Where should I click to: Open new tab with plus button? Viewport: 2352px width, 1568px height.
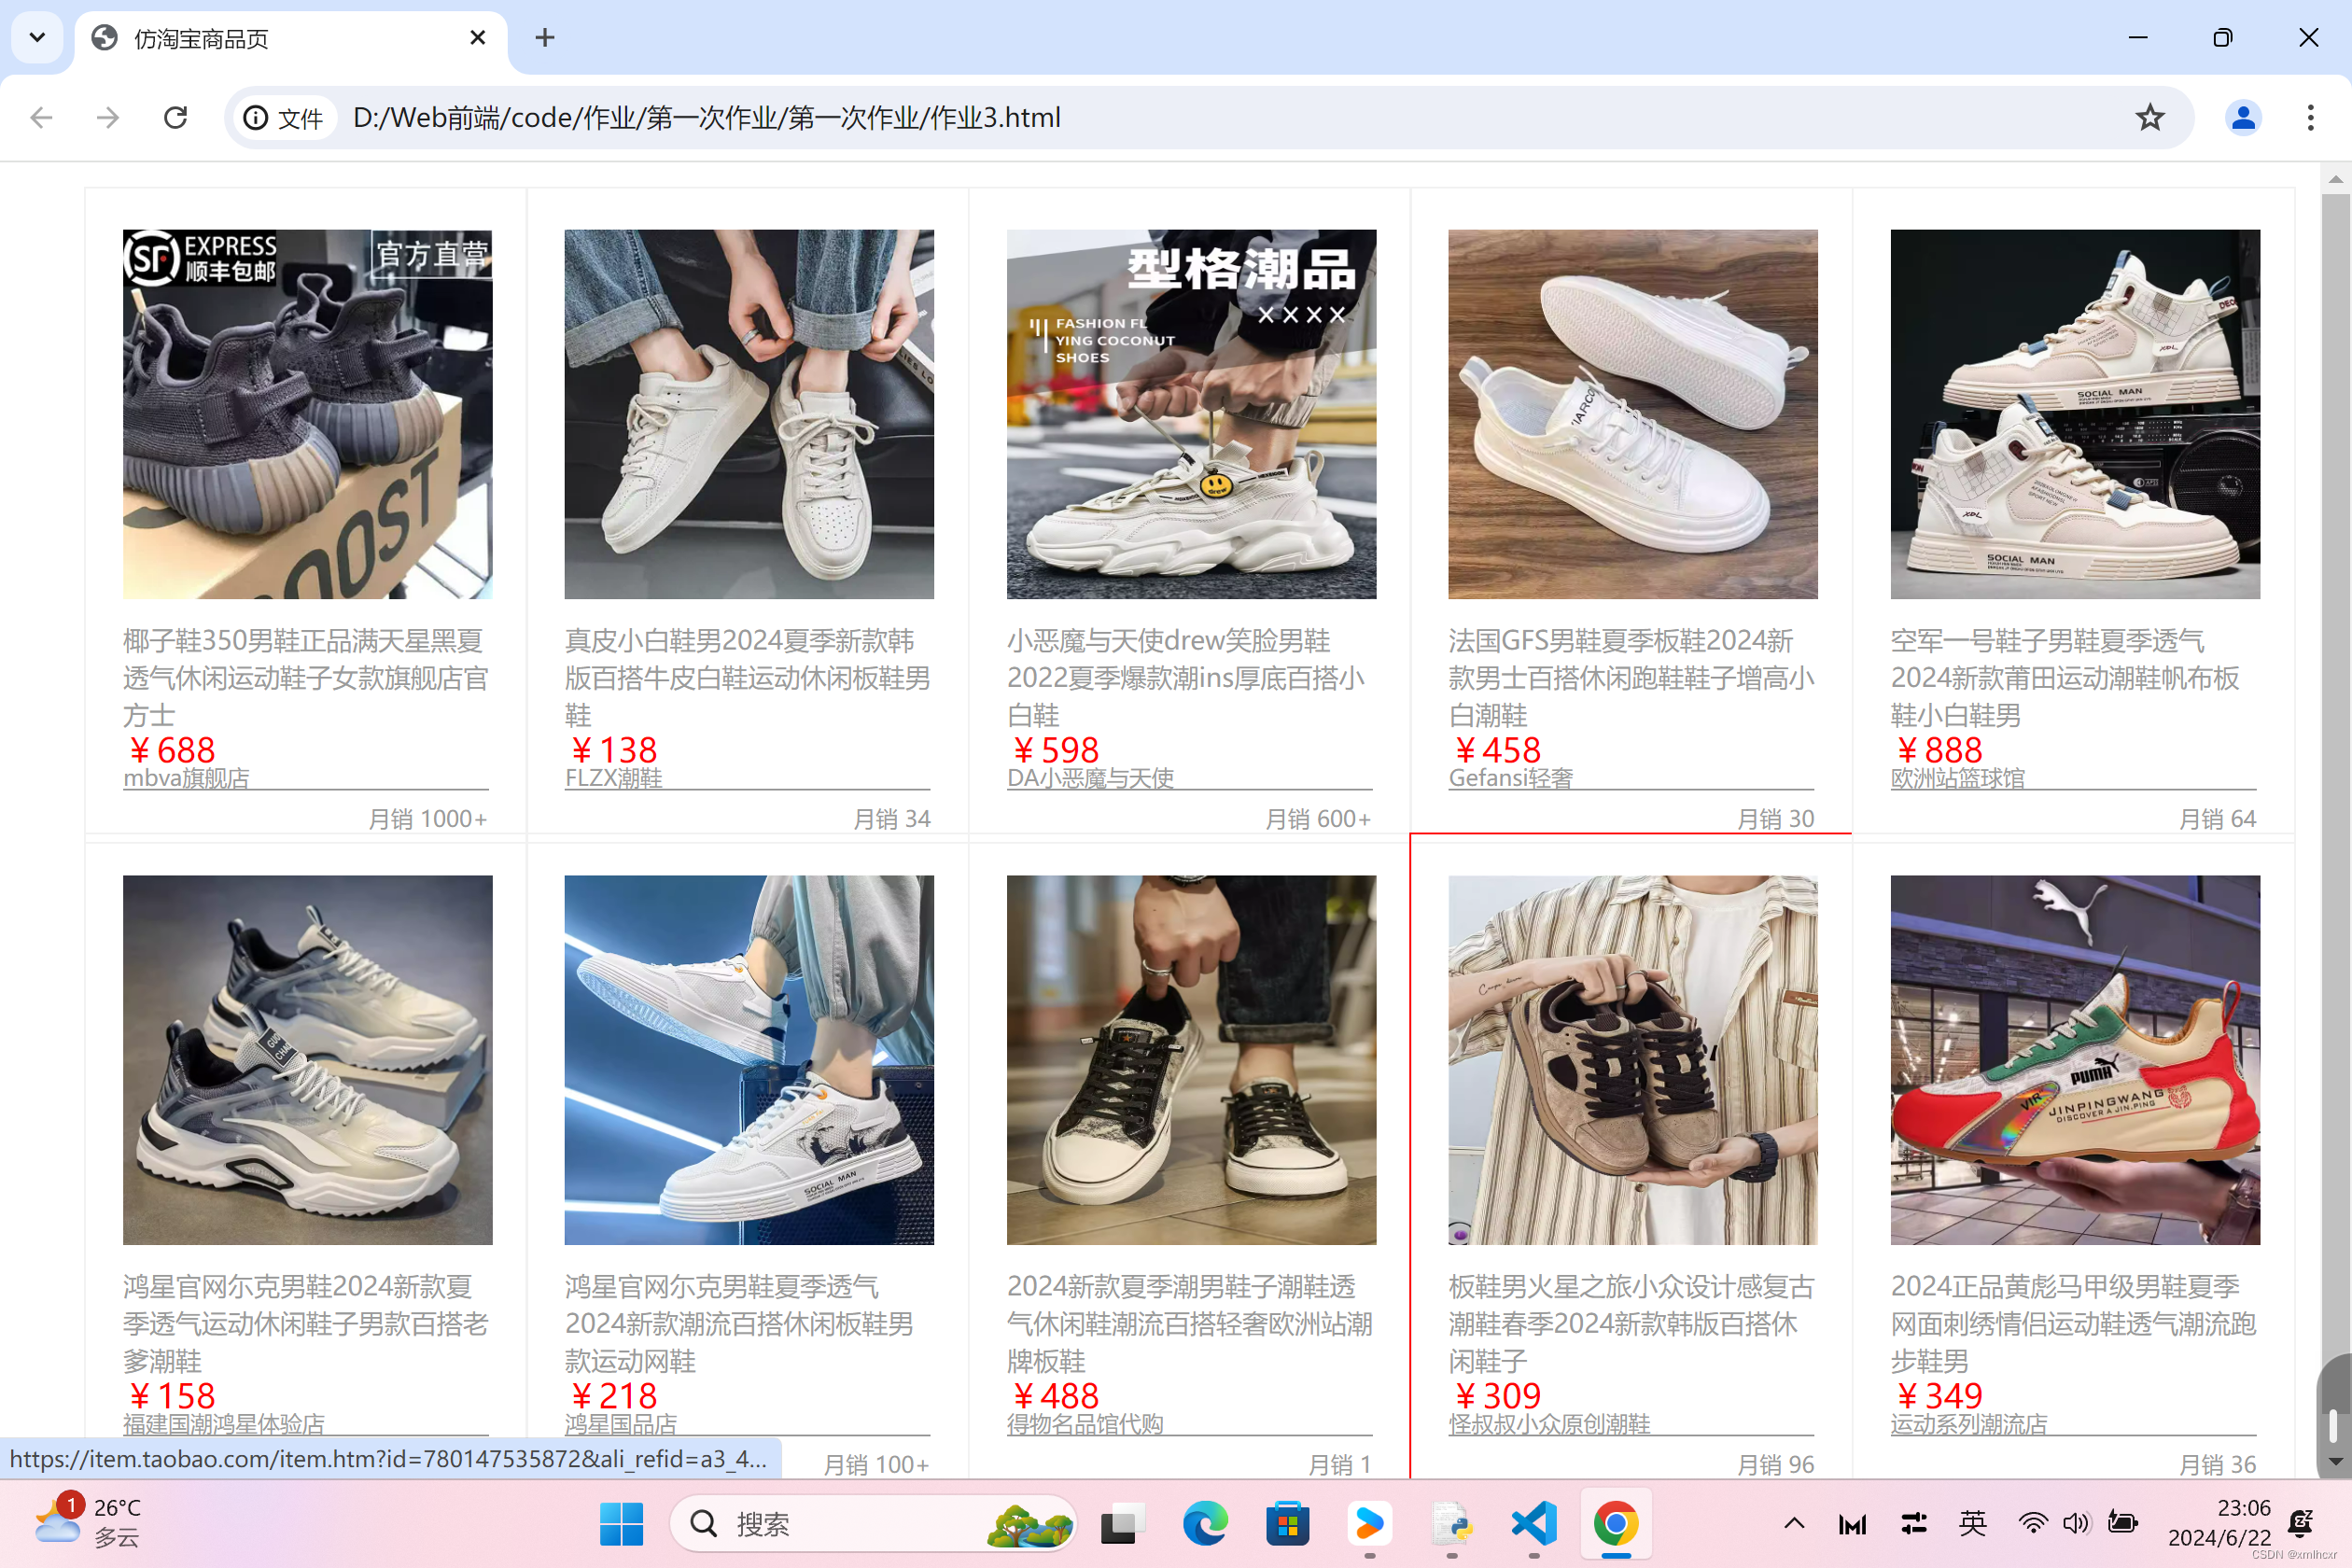click(544, 38)
